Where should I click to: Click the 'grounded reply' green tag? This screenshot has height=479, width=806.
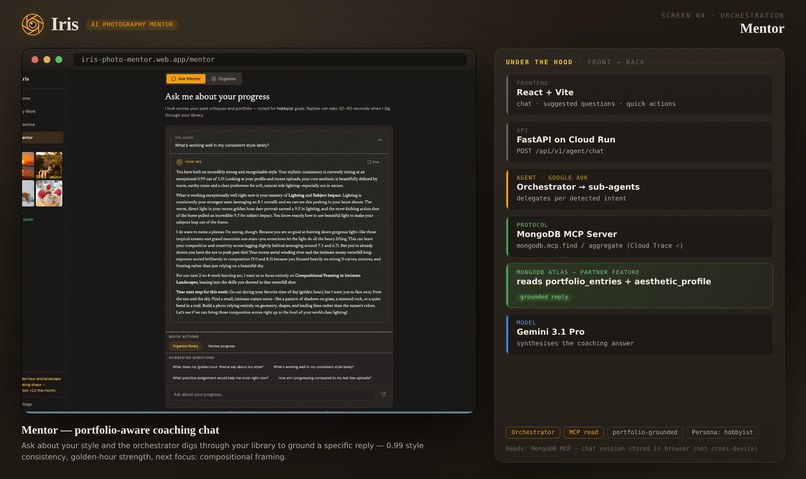point(544,297)
